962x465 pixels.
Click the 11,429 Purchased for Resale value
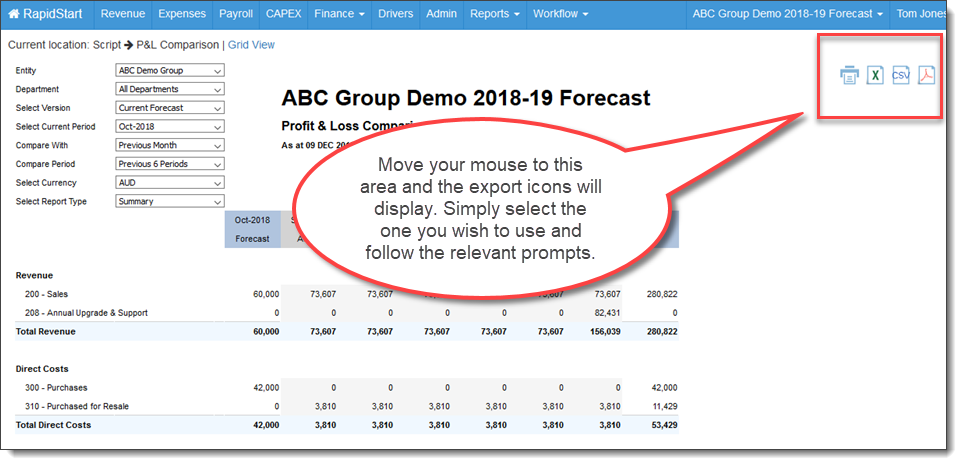[665, 406]
